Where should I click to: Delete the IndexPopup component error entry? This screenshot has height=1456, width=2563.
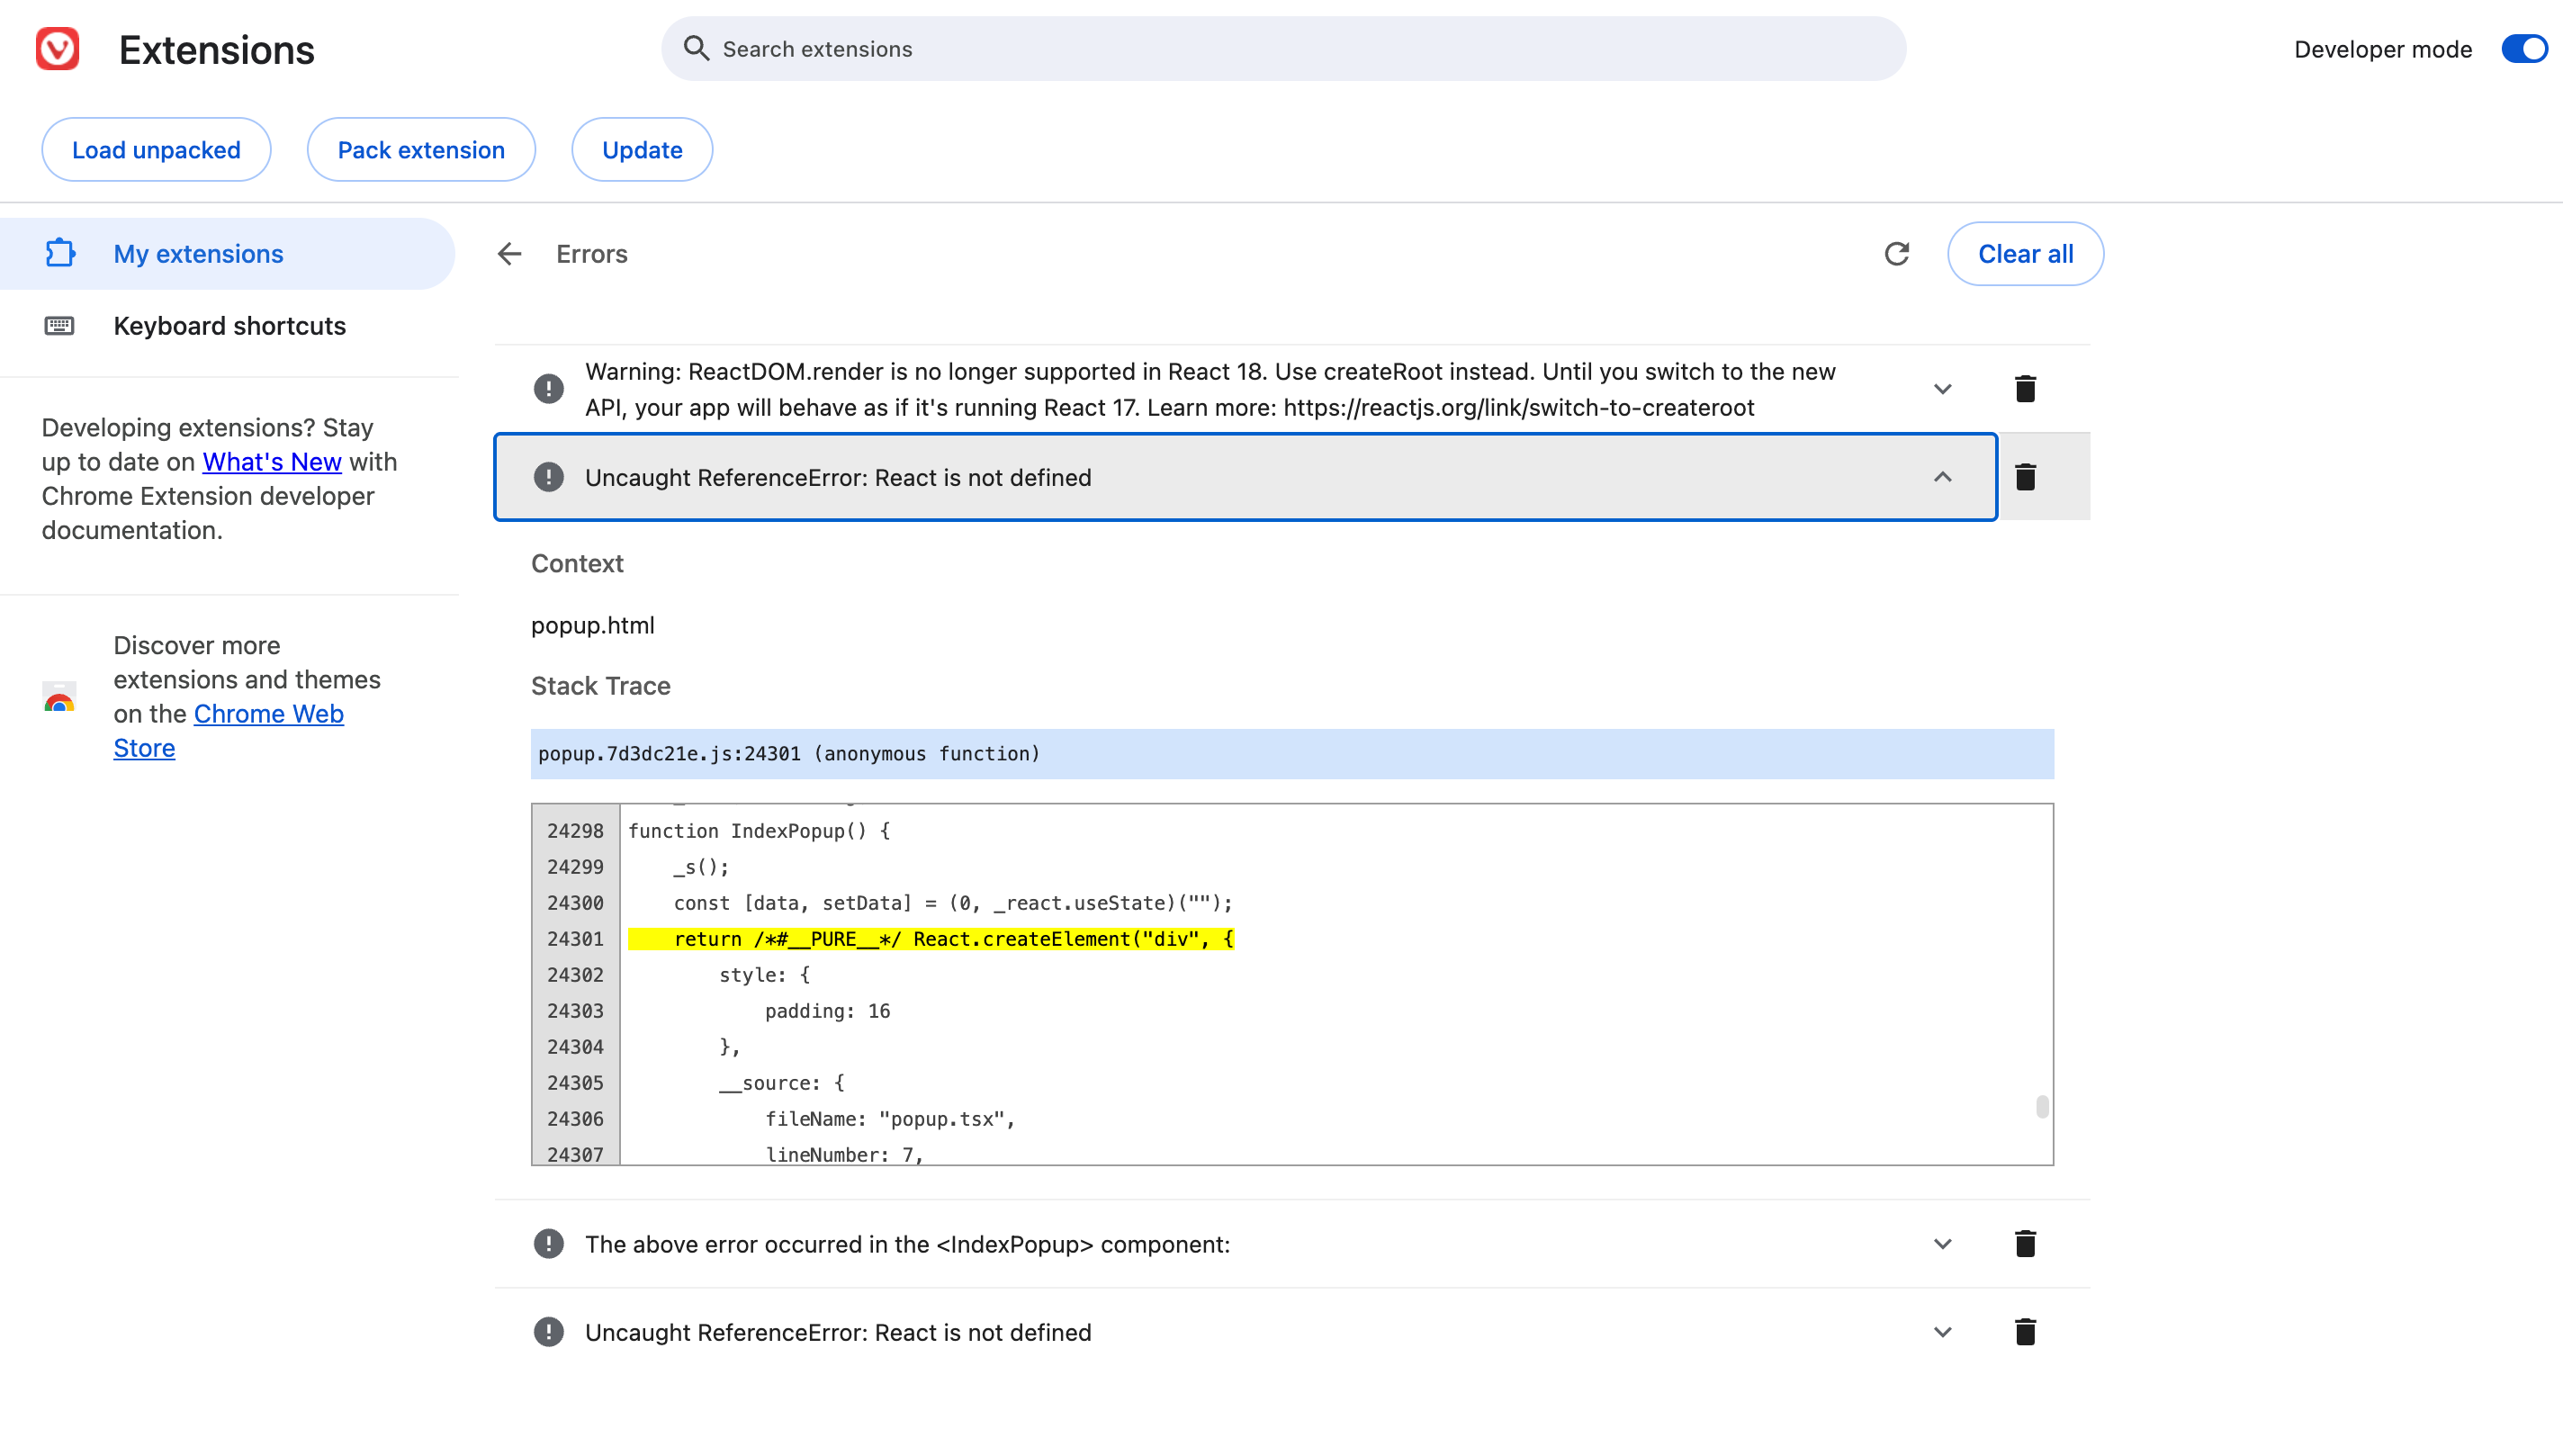(x=2025, y=1244)
